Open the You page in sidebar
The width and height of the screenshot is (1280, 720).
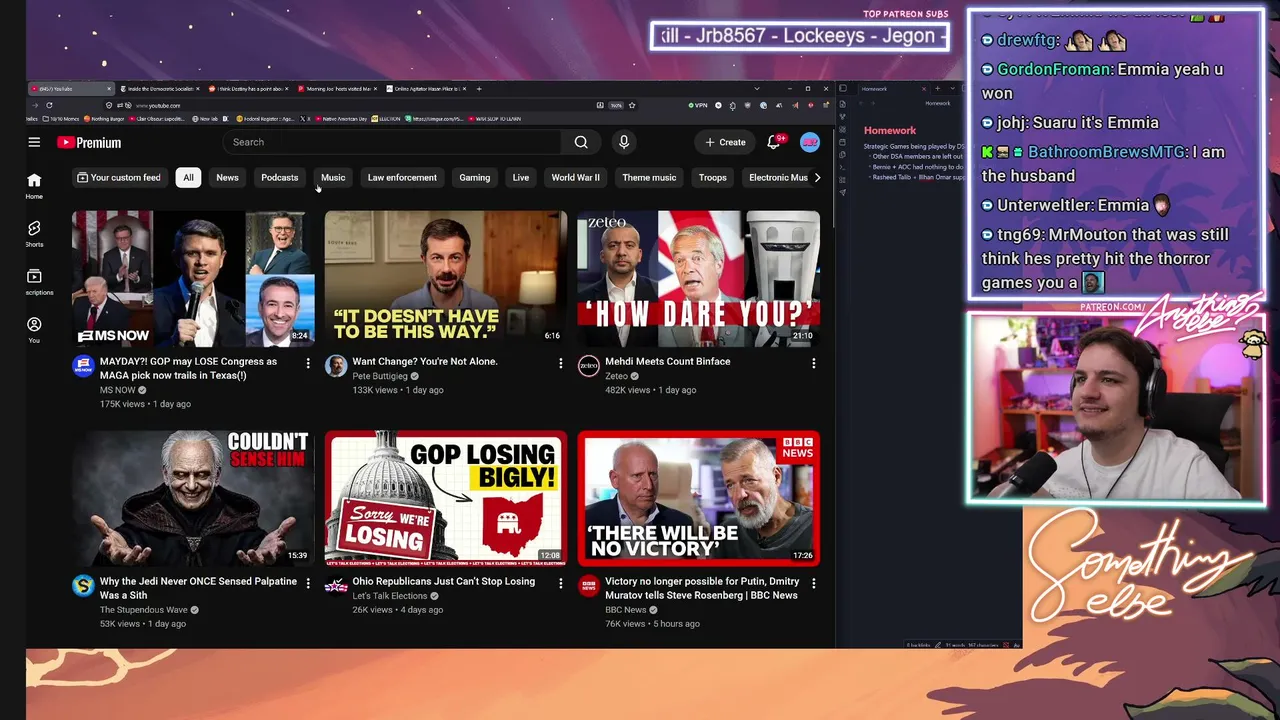pyautogui.click(x=34, y=329)
